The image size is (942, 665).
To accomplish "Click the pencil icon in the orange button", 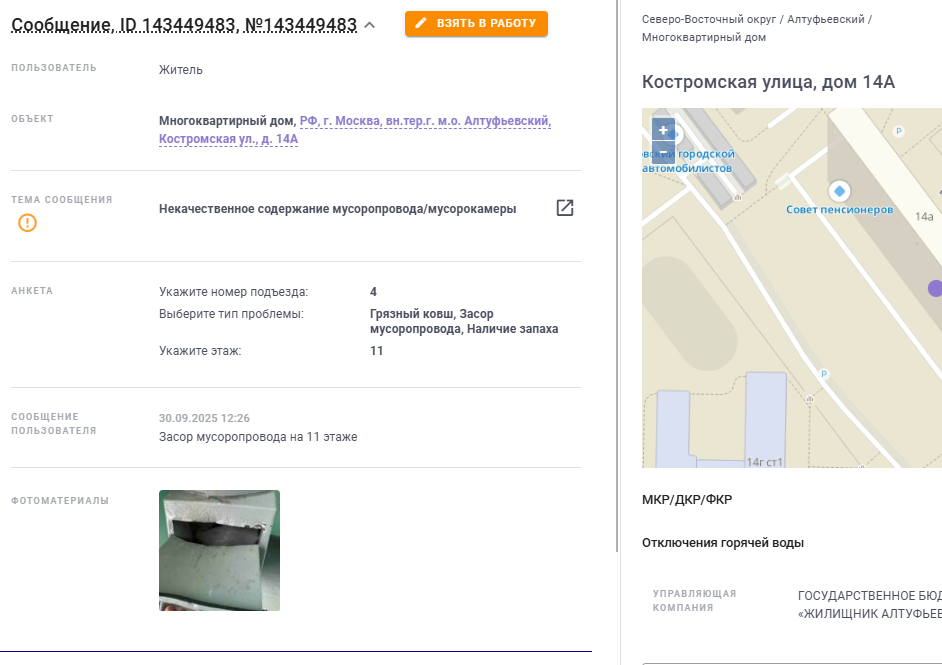I will click(x=421, y=23).
